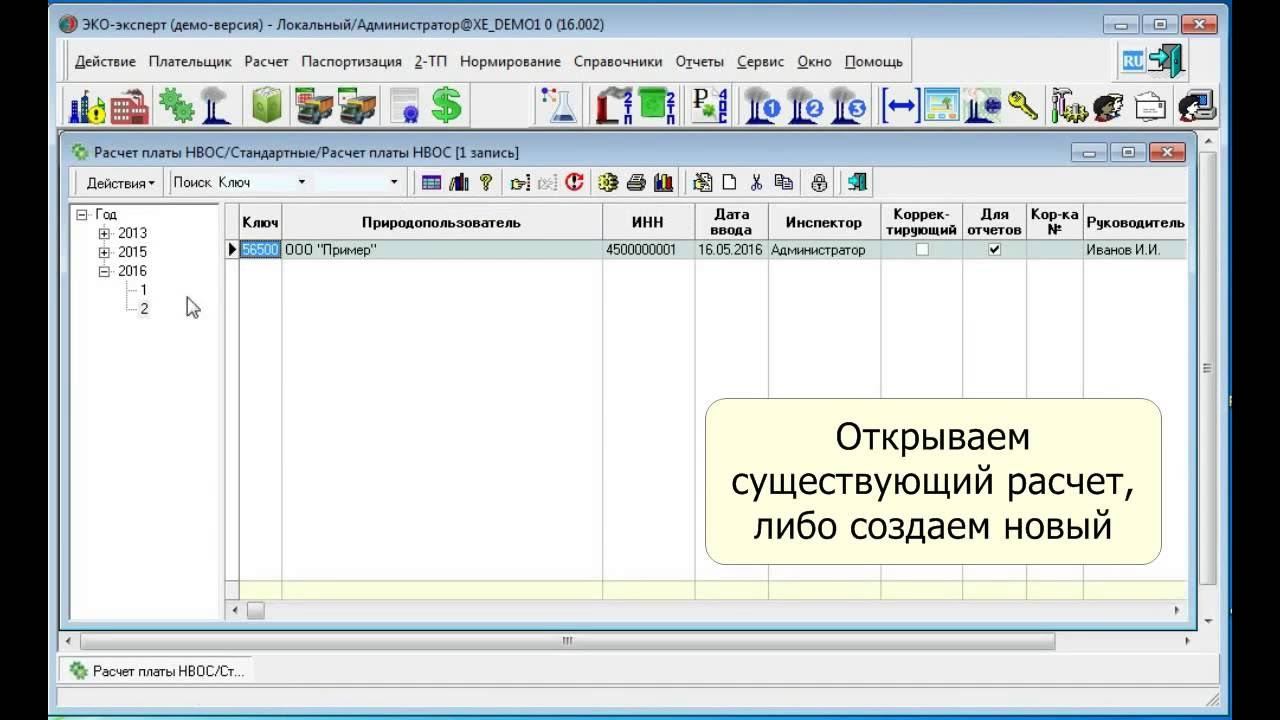The image size is (1280, 720).
Task: Click the city with warning sign icon
Action: click(88, 105)
